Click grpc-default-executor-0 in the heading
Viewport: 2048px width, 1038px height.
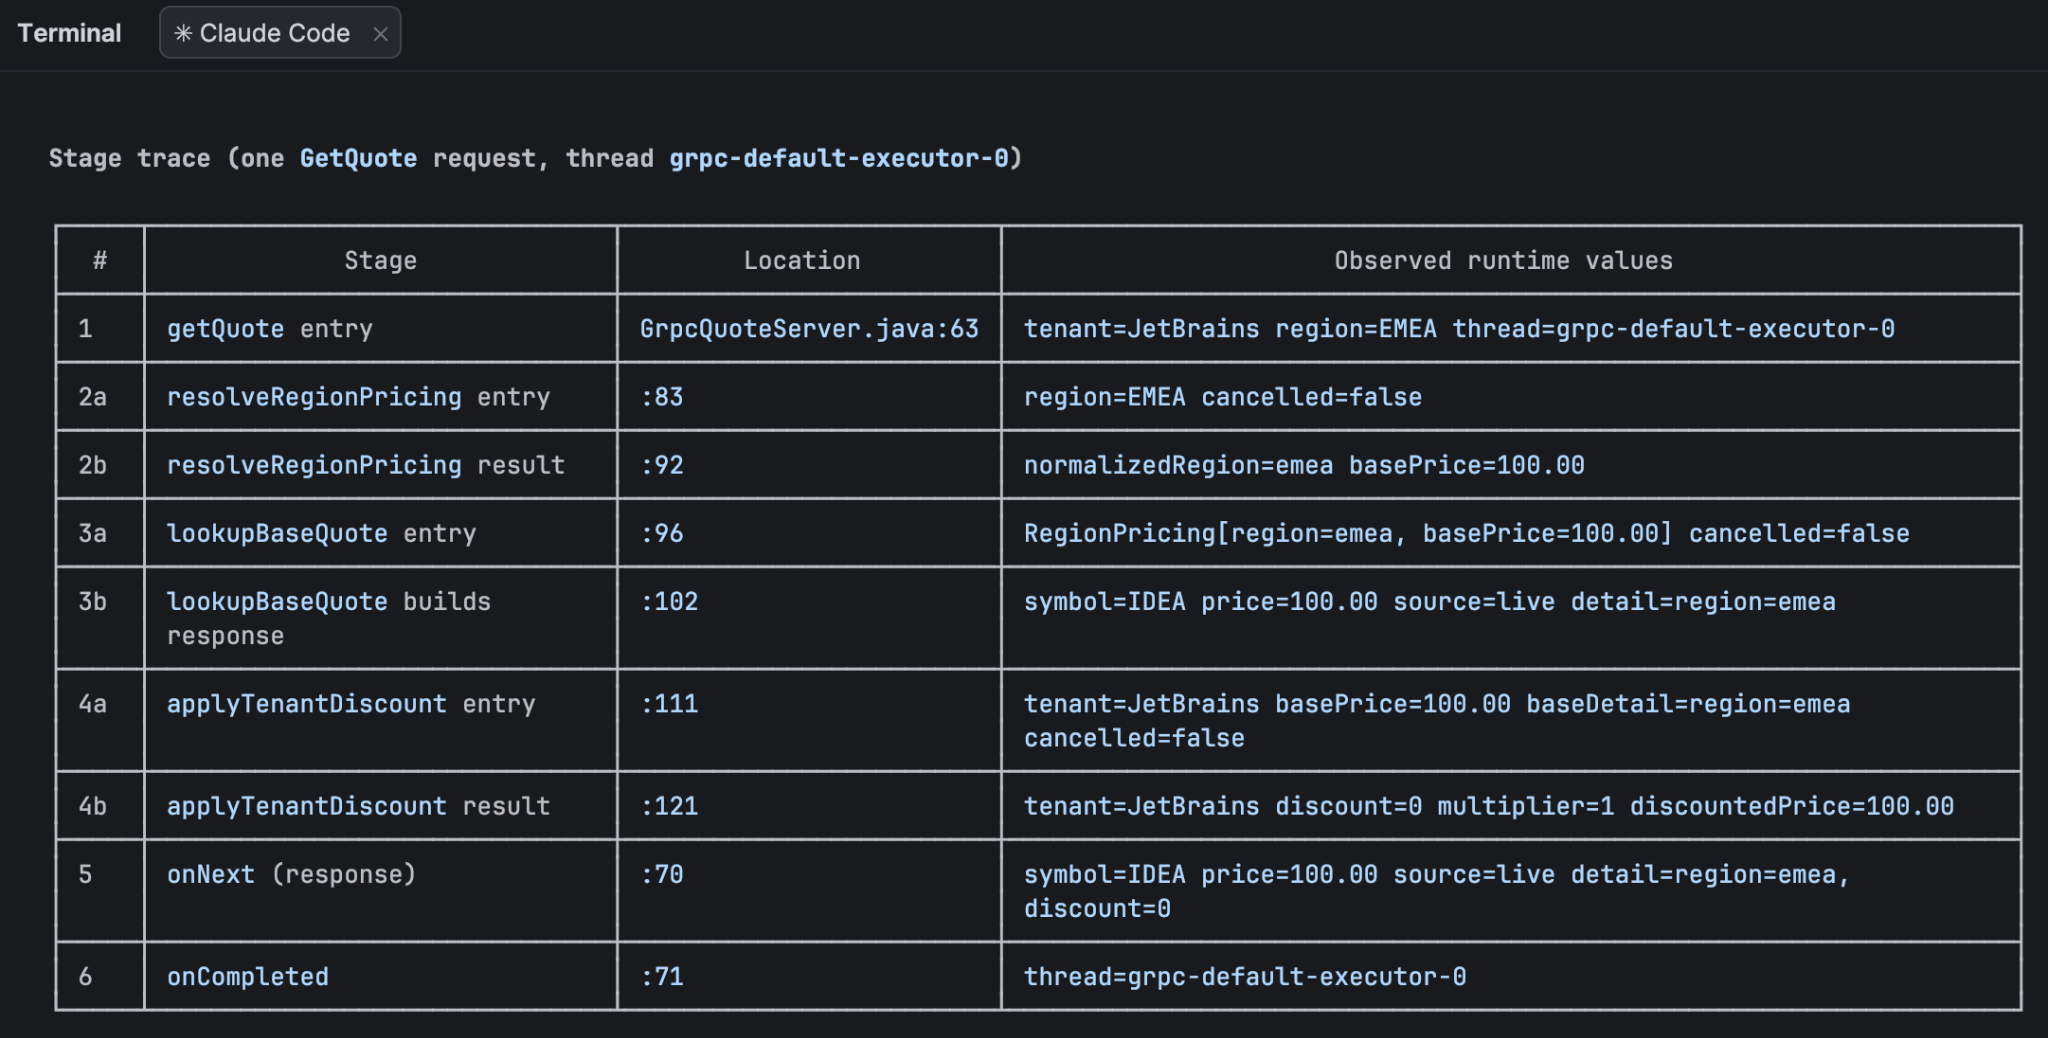click(839, 158)
